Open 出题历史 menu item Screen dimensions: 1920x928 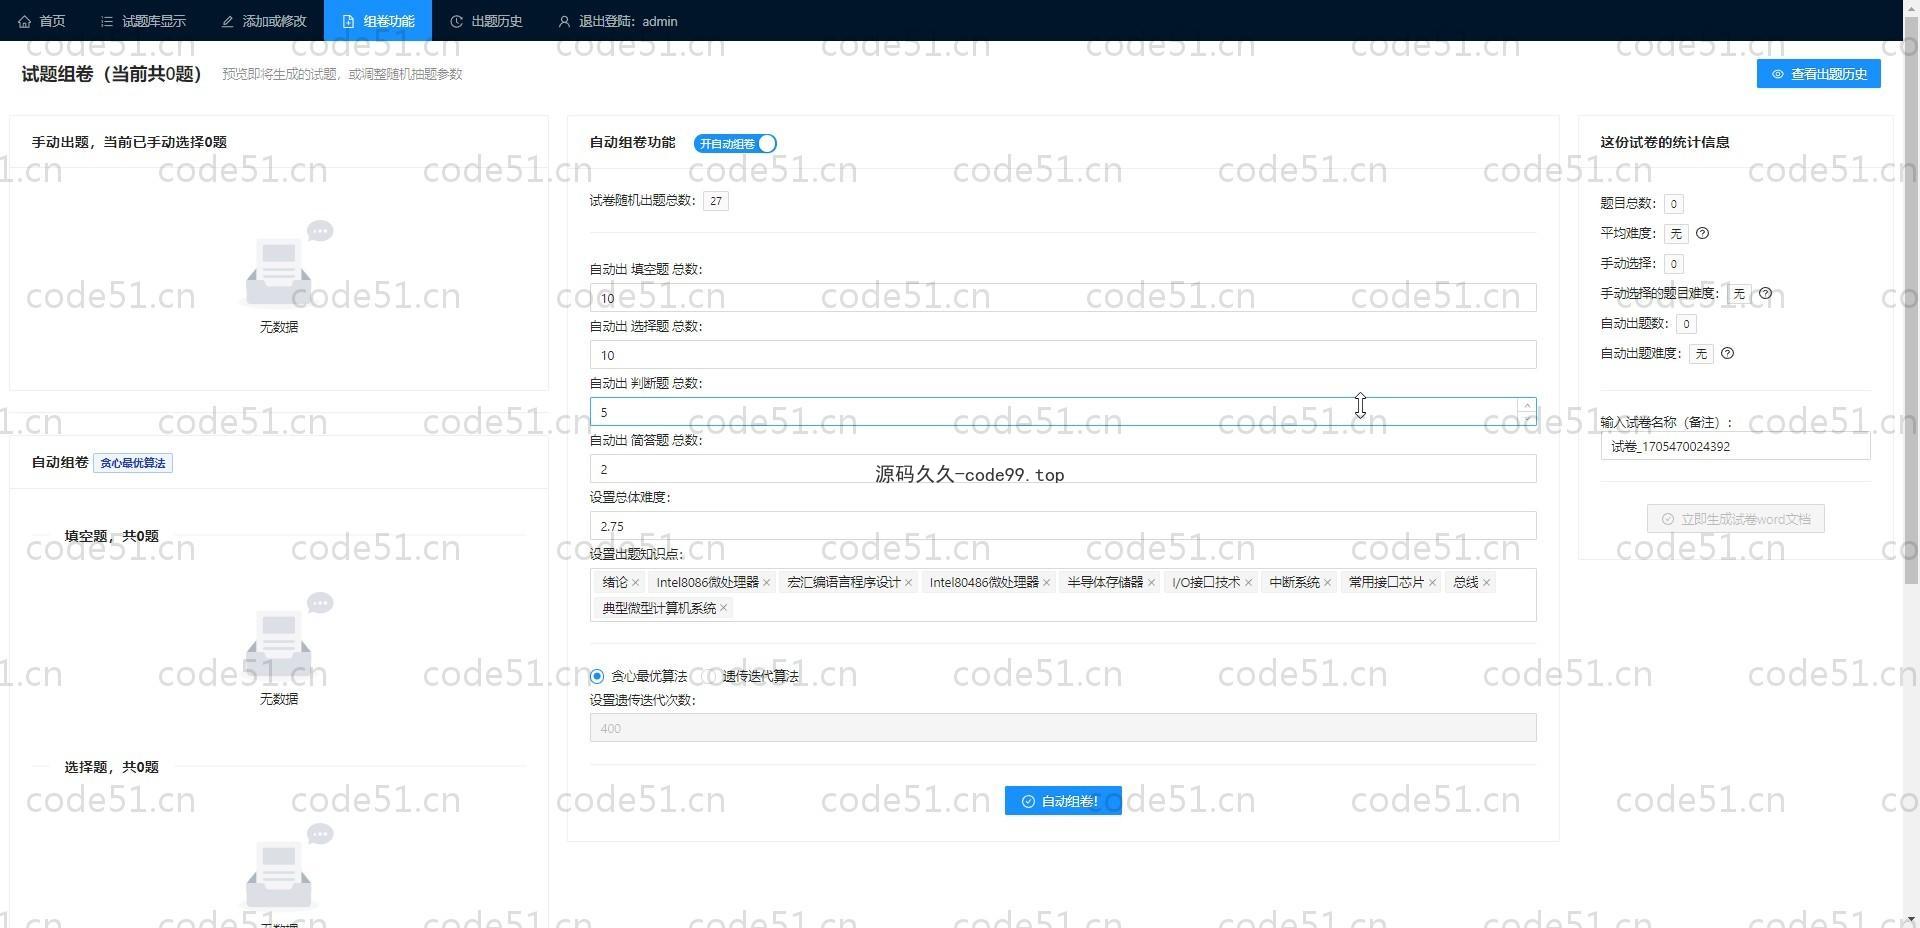(486, 21)
